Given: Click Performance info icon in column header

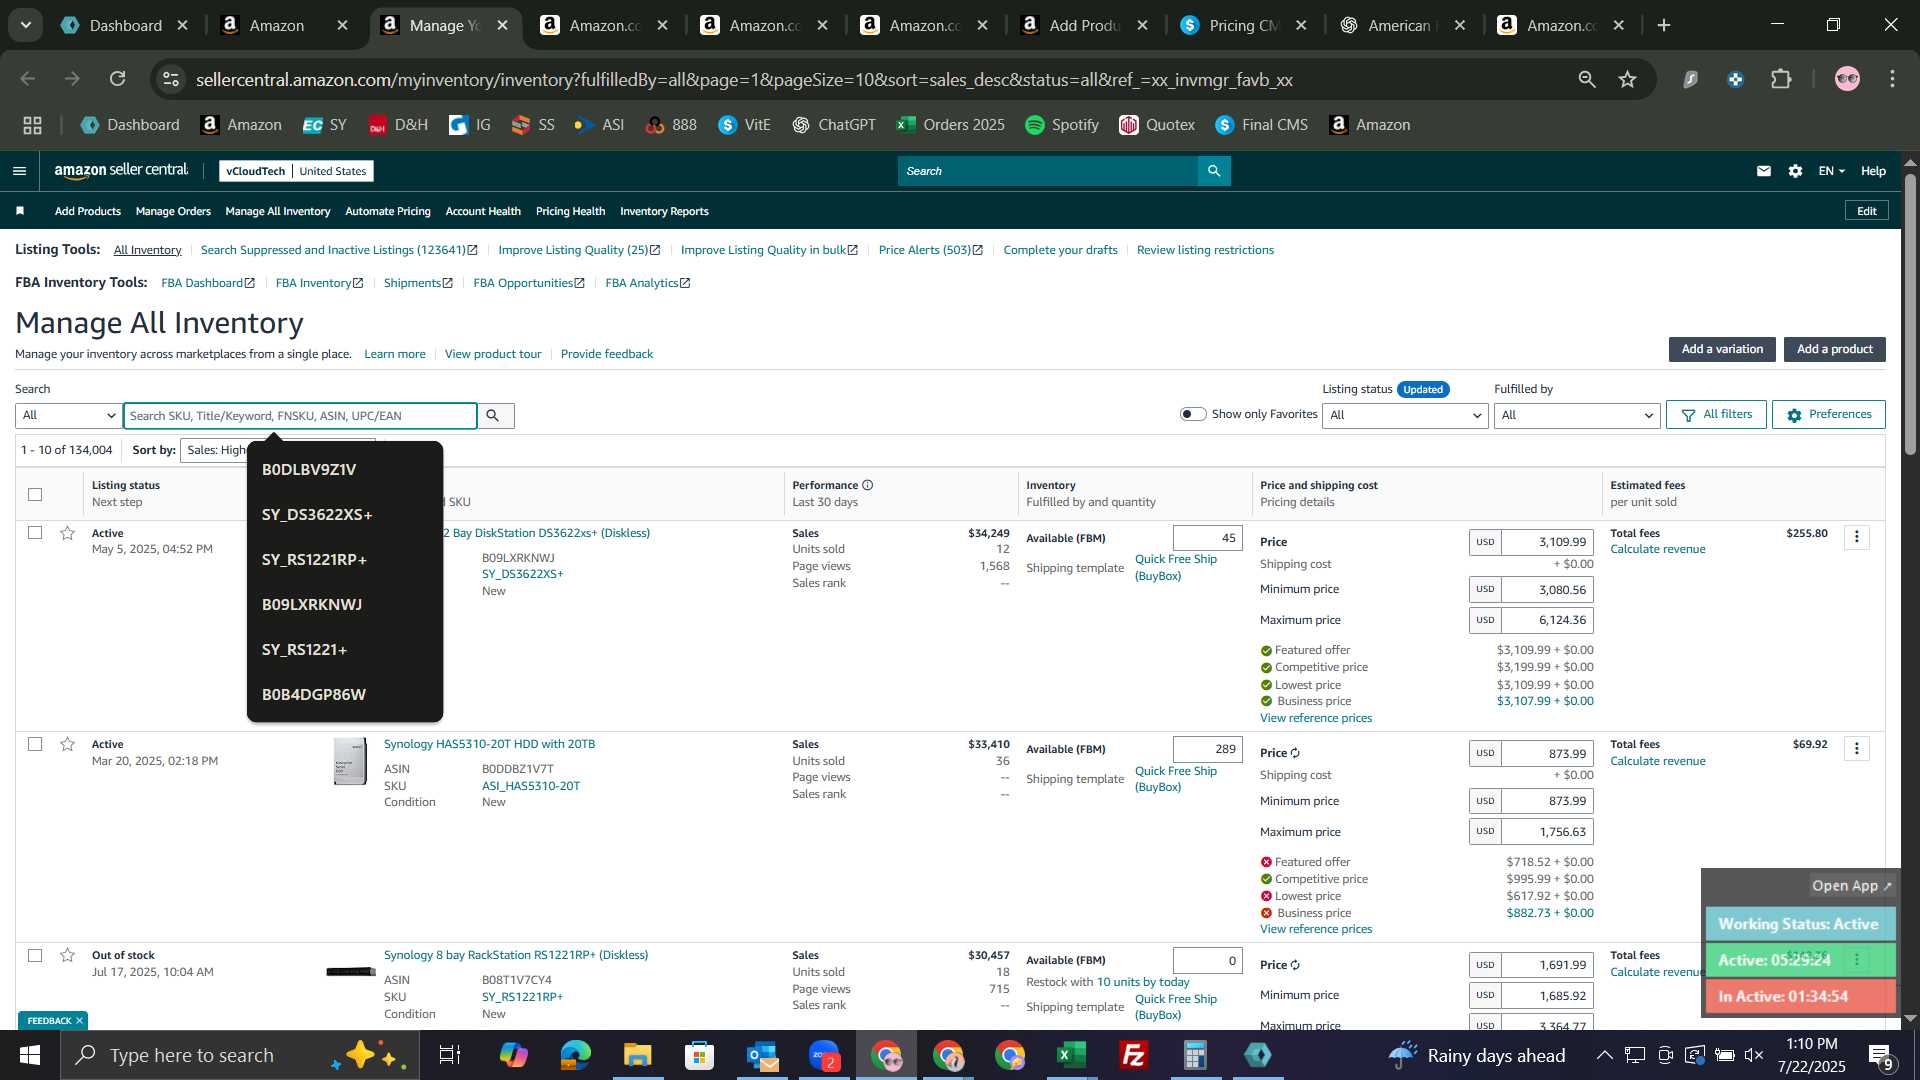Looking at the screenshot, I should 867,485.
